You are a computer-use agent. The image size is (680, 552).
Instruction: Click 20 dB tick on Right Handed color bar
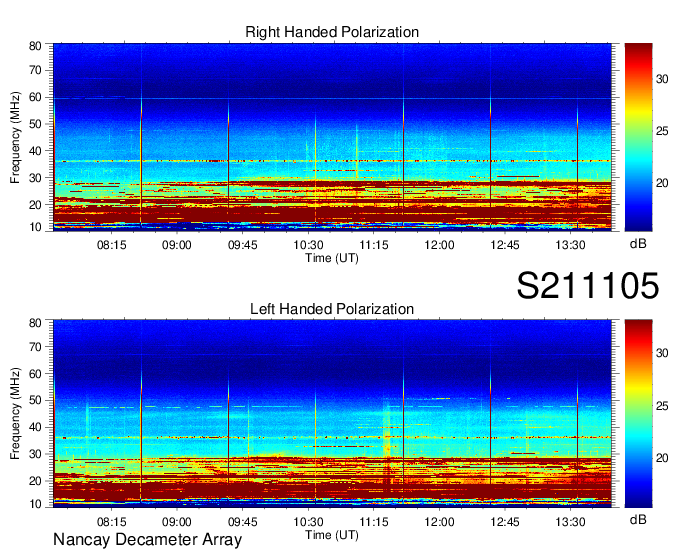click(662, 183)
